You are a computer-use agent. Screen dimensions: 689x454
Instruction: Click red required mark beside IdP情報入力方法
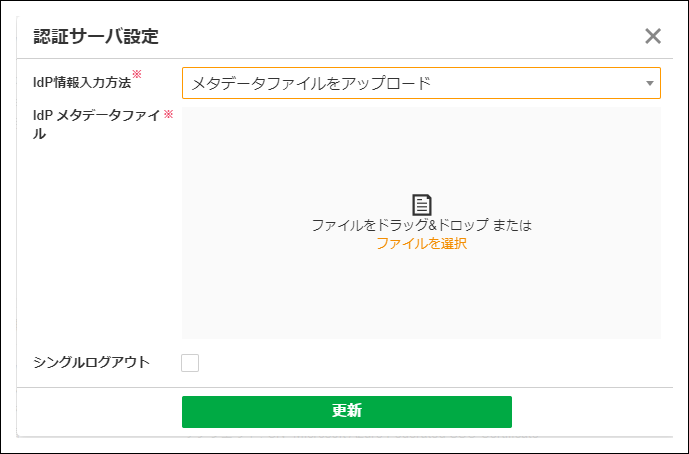coord(137,75)
